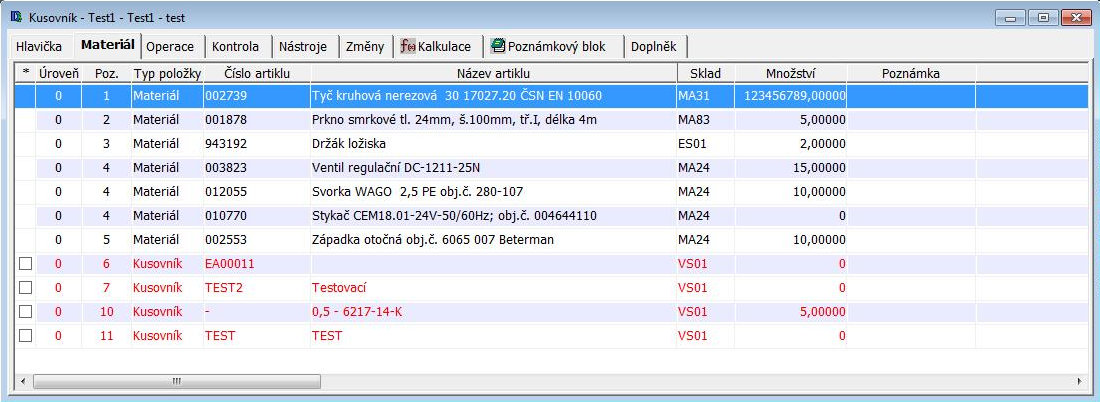Click the Kusovník window title icon
This screenshot has height=402, width=1100.
click(16, 17)
